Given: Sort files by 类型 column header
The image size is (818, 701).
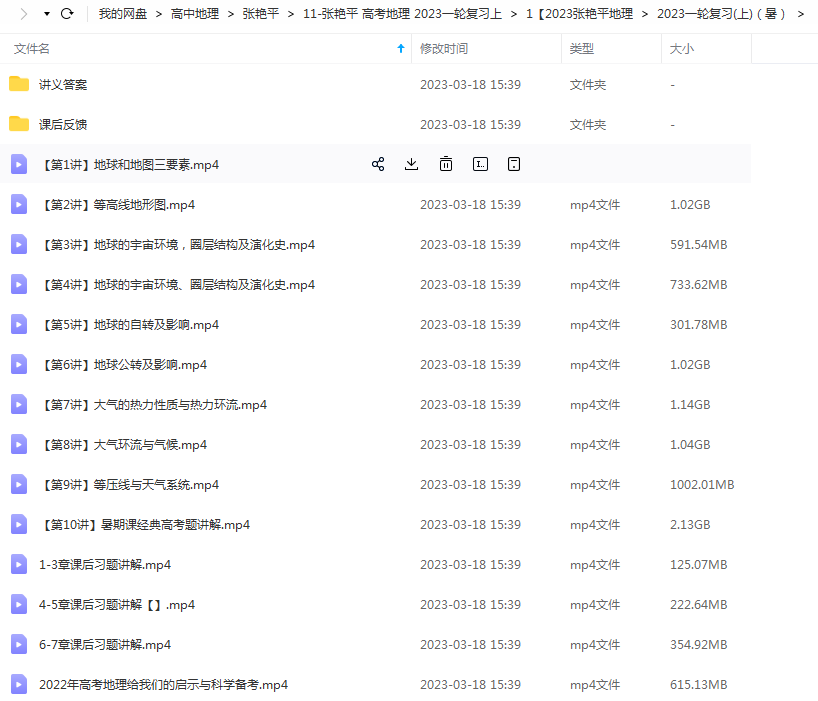Looking at the screenshot, I should (x=581, y=48).
